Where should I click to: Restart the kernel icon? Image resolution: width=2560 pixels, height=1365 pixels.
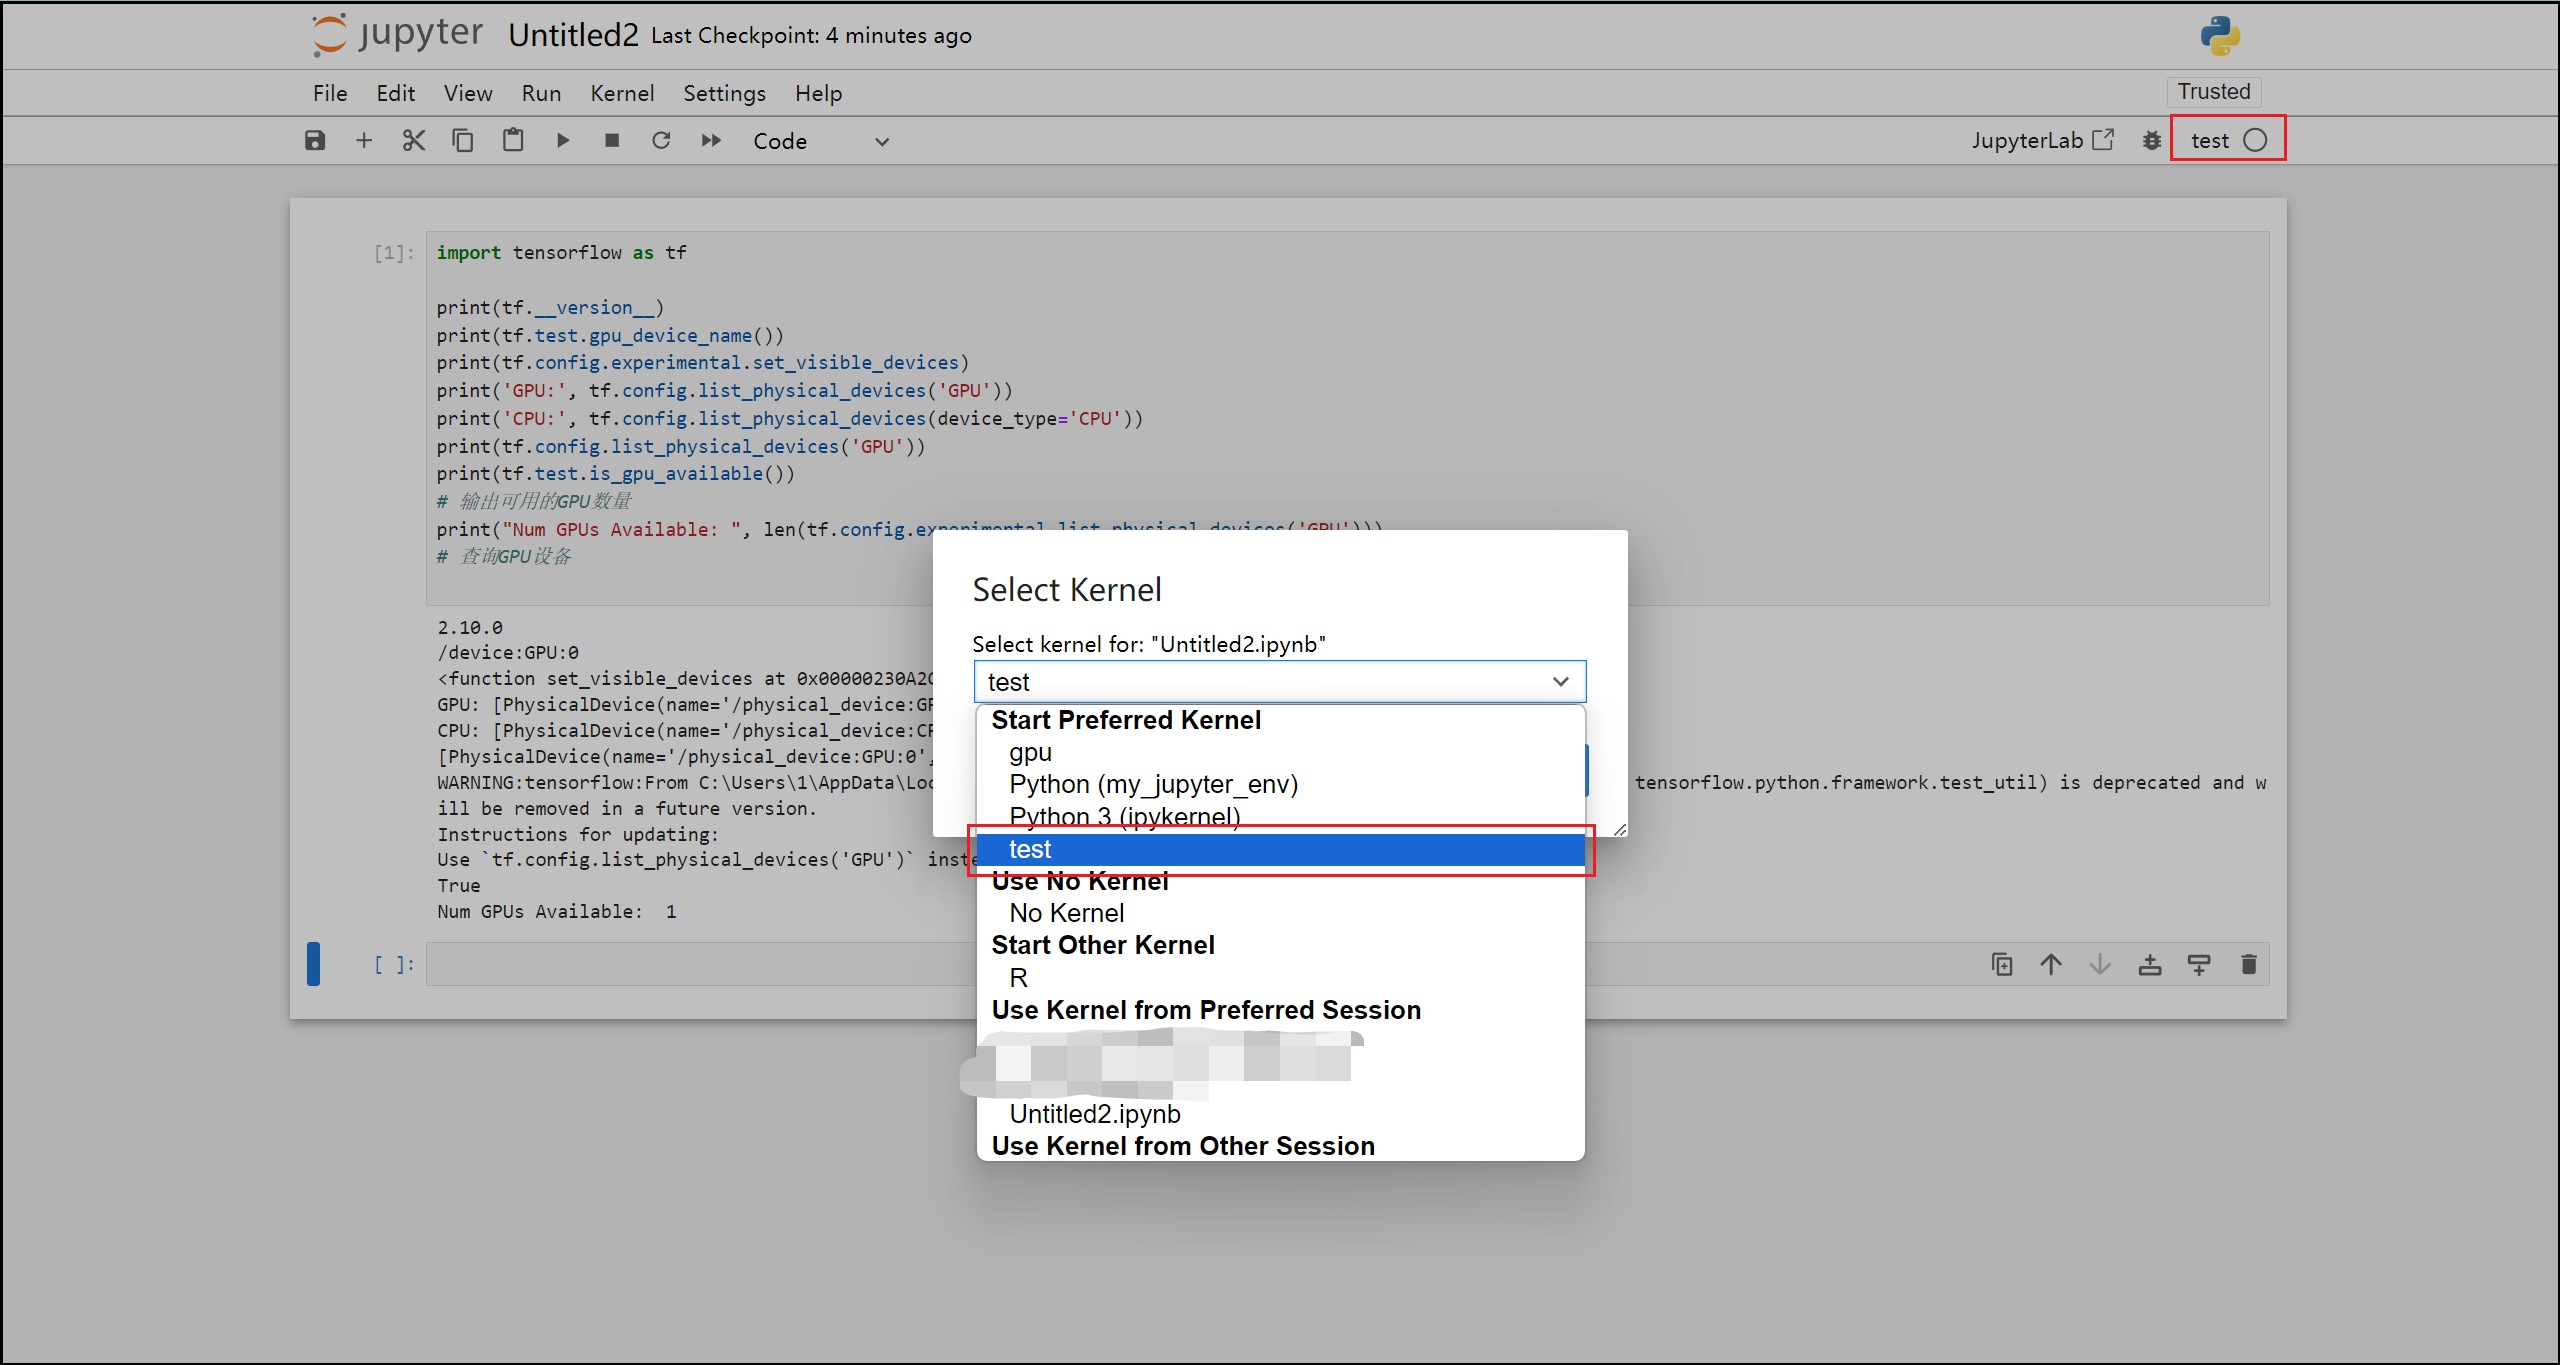(661, 141)
